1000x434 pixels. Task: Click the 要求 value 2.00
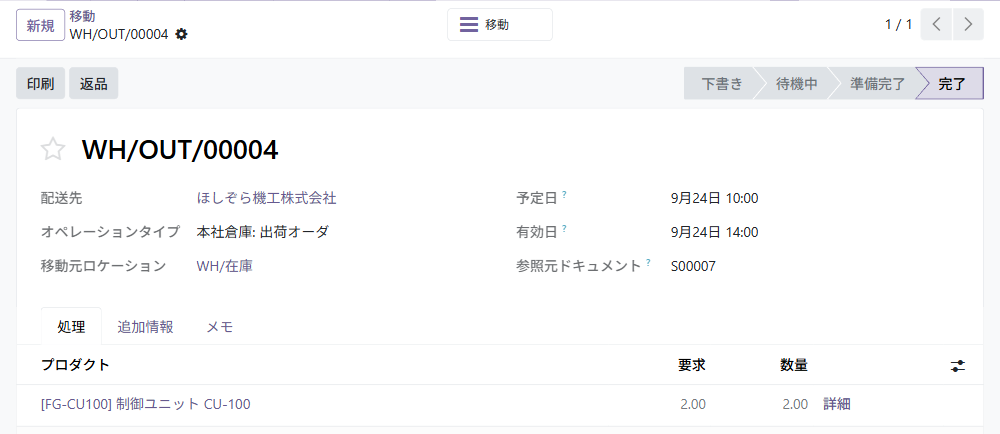click(x=693, y=404)
